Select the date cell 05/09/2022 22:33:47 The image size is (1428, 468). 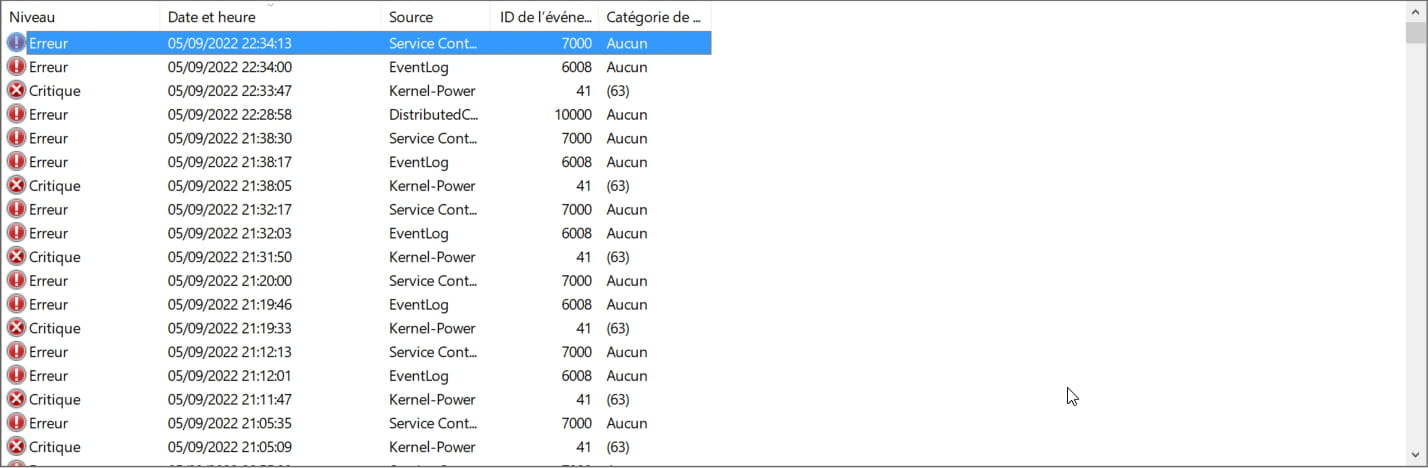click(229, 90)
